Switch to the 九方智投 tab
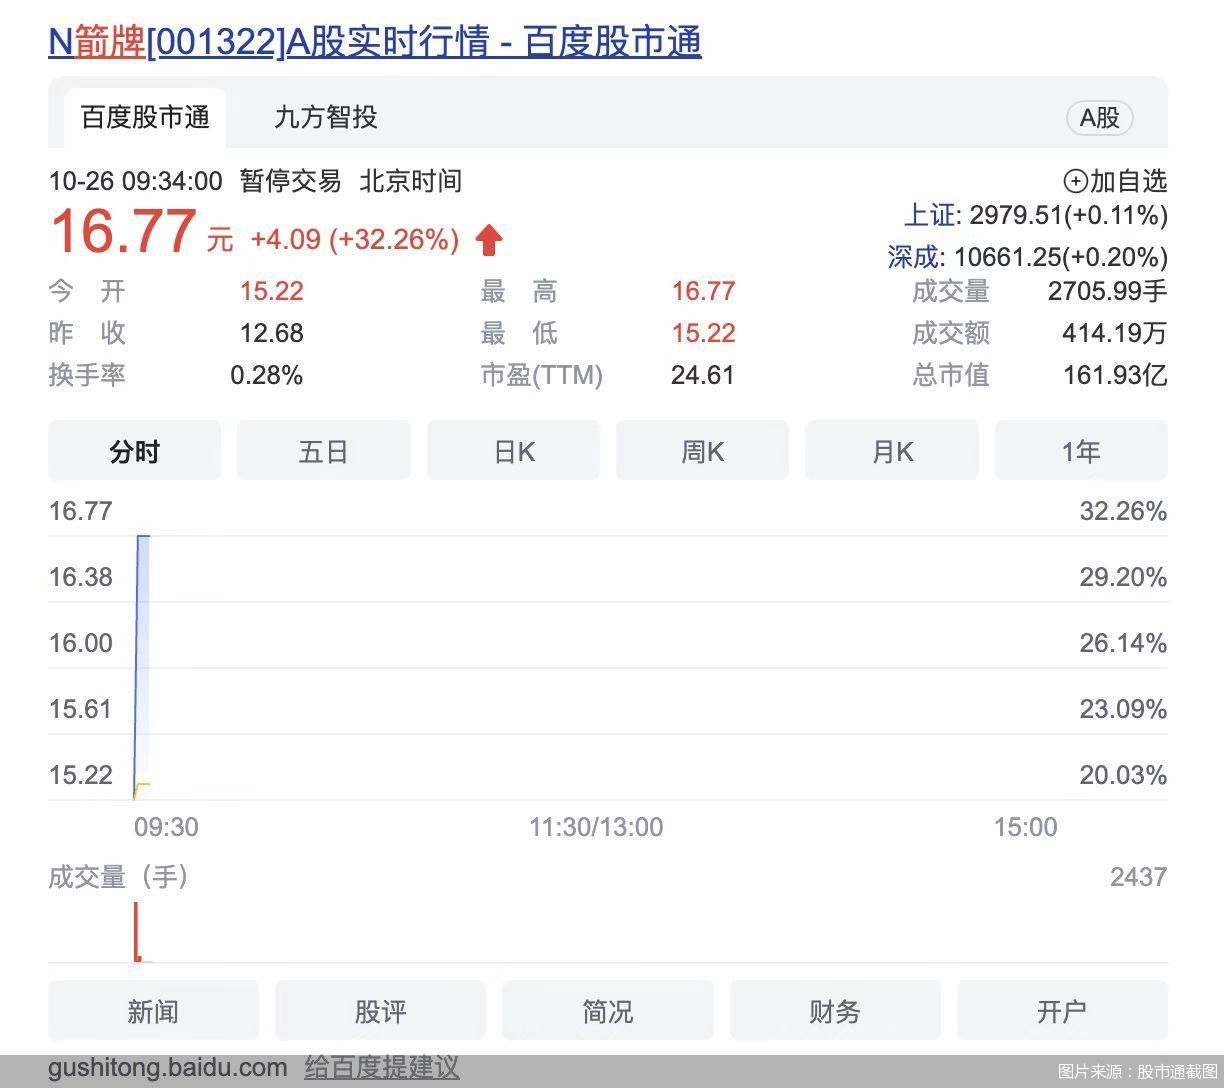 pyautogui.click(x=325, y=117)
